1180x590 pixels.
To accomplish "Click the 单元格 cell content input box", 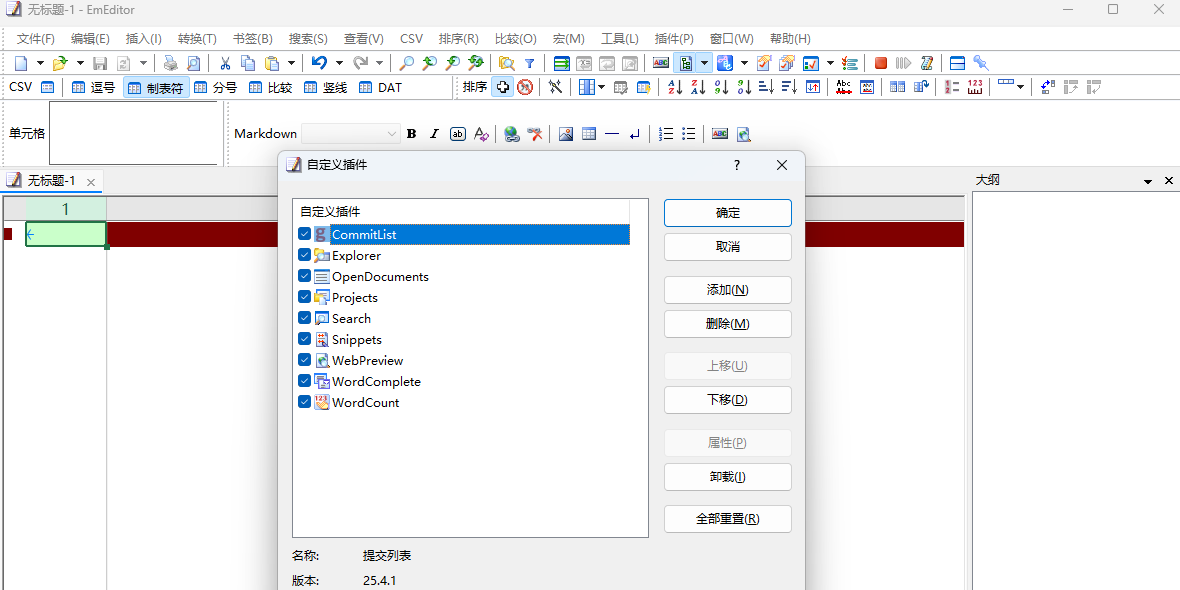I will 134,133.
